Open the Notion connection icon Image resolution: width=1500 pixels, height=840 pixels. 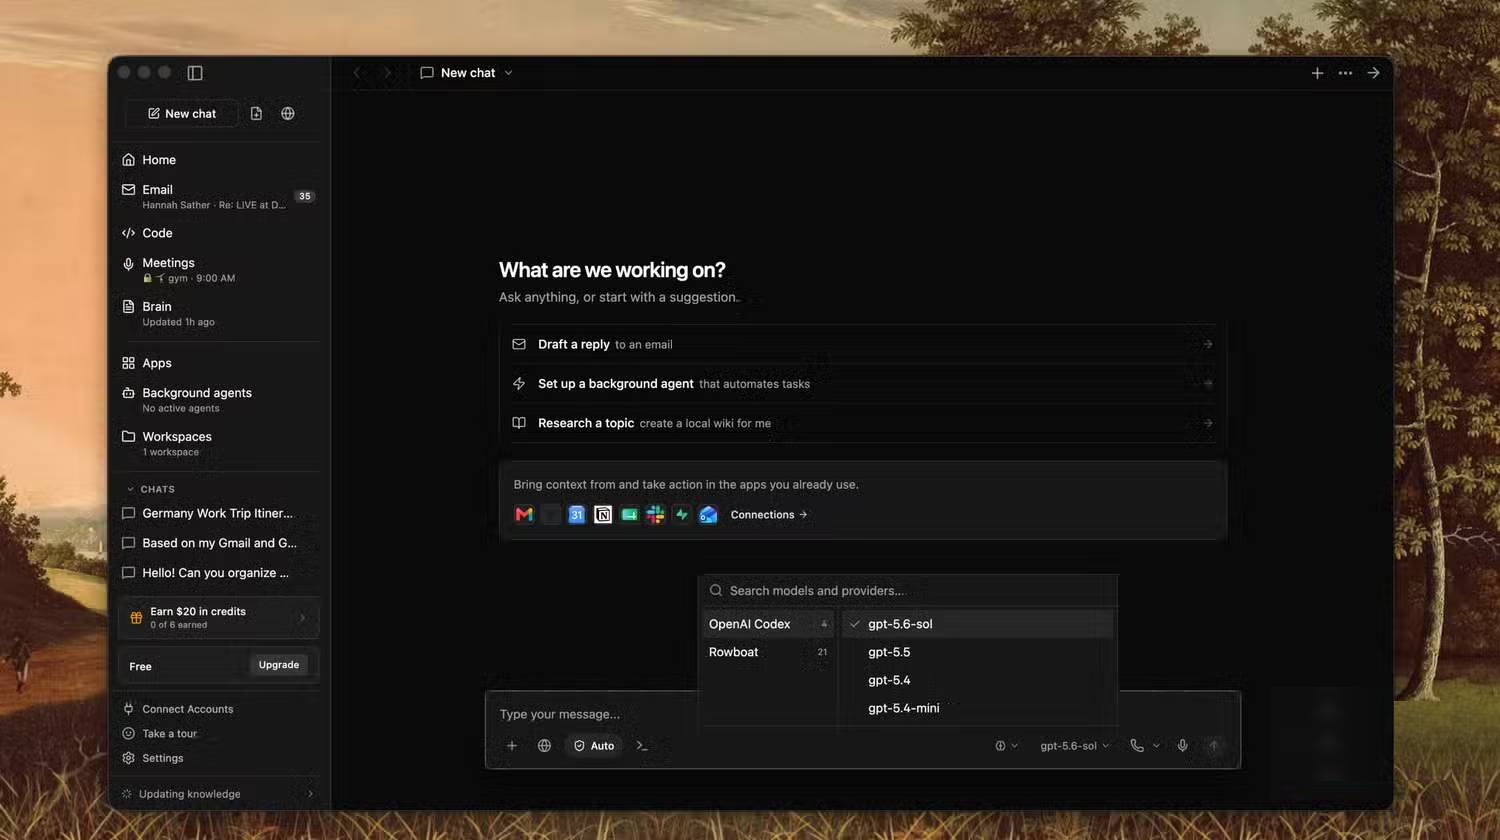click(603, 515)
